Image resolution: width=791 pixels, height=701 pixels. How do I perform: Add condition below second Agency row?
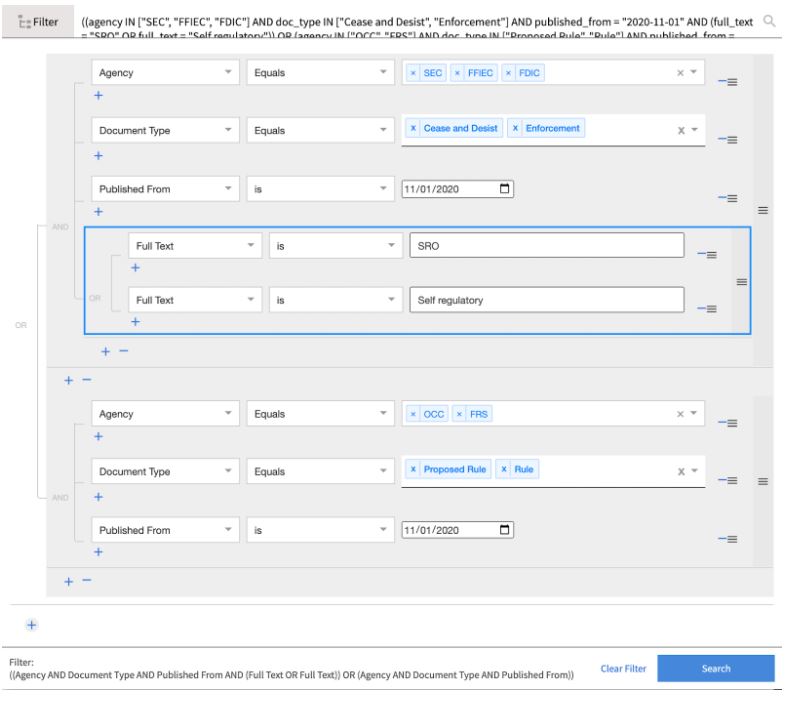[98, 436]
